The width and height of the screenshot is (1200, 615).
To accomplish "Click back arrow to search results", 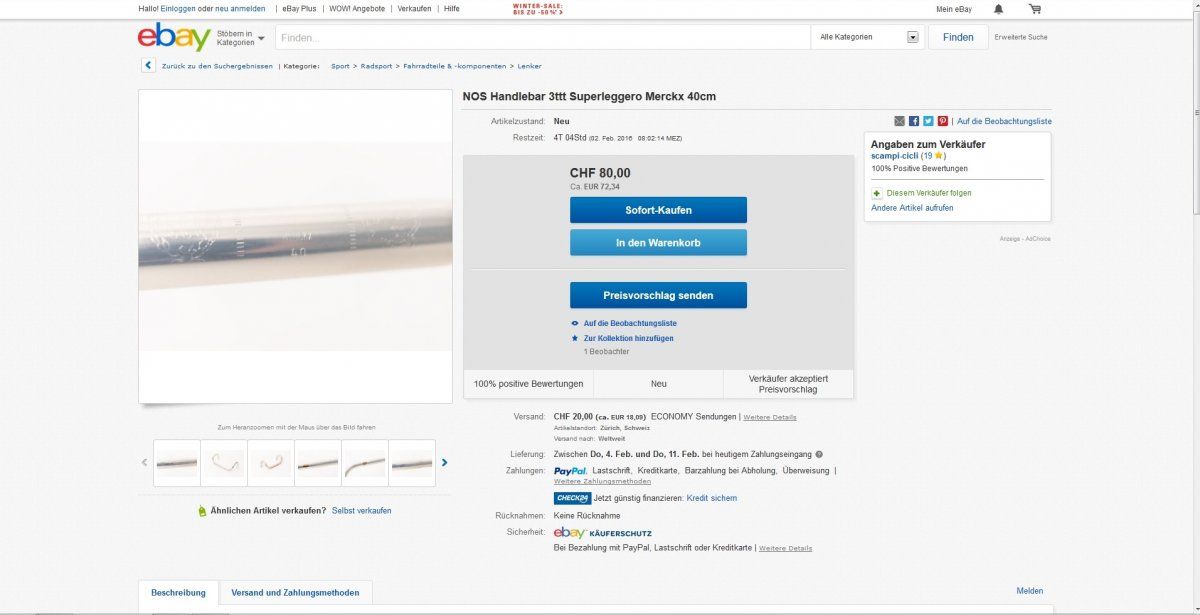I will [148, 66].
